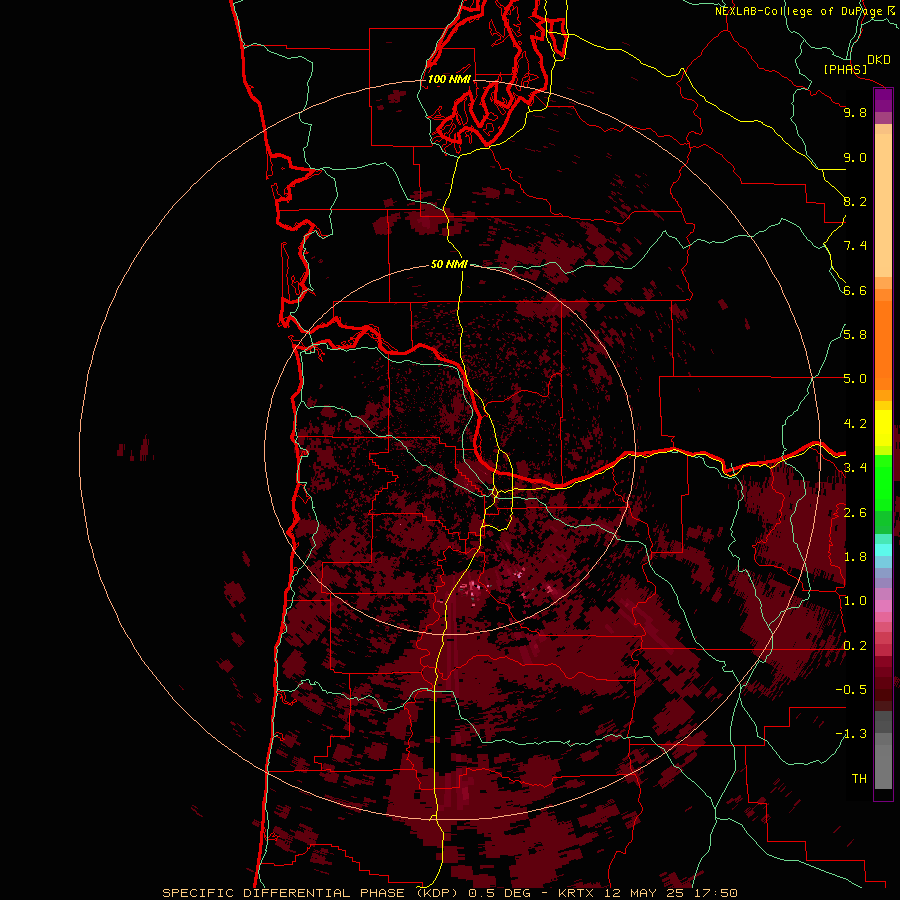Click the DKD label above the scale
This screenshot has height=900, width=900.
pyautogui.click(x=879, y=60)
